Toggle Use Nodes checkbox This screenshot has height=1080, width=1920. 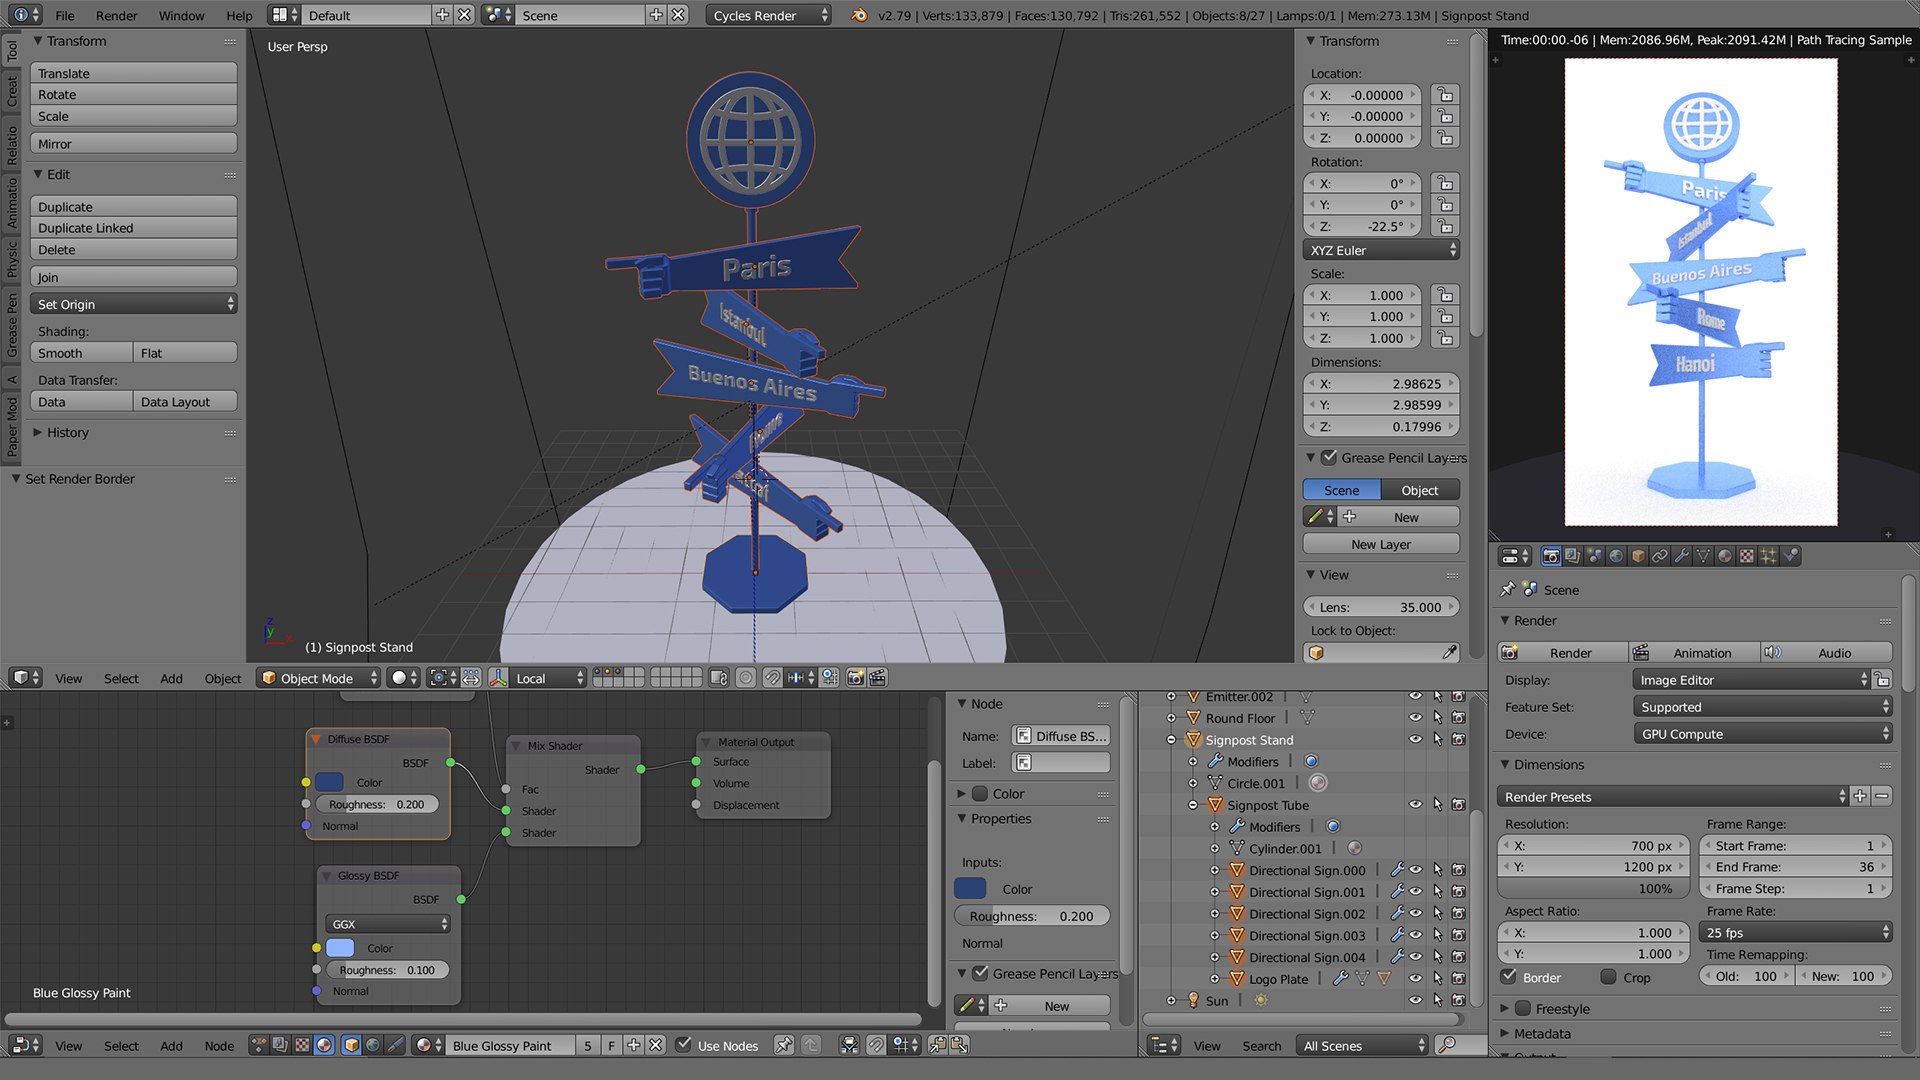click(x=684, y=1045)
